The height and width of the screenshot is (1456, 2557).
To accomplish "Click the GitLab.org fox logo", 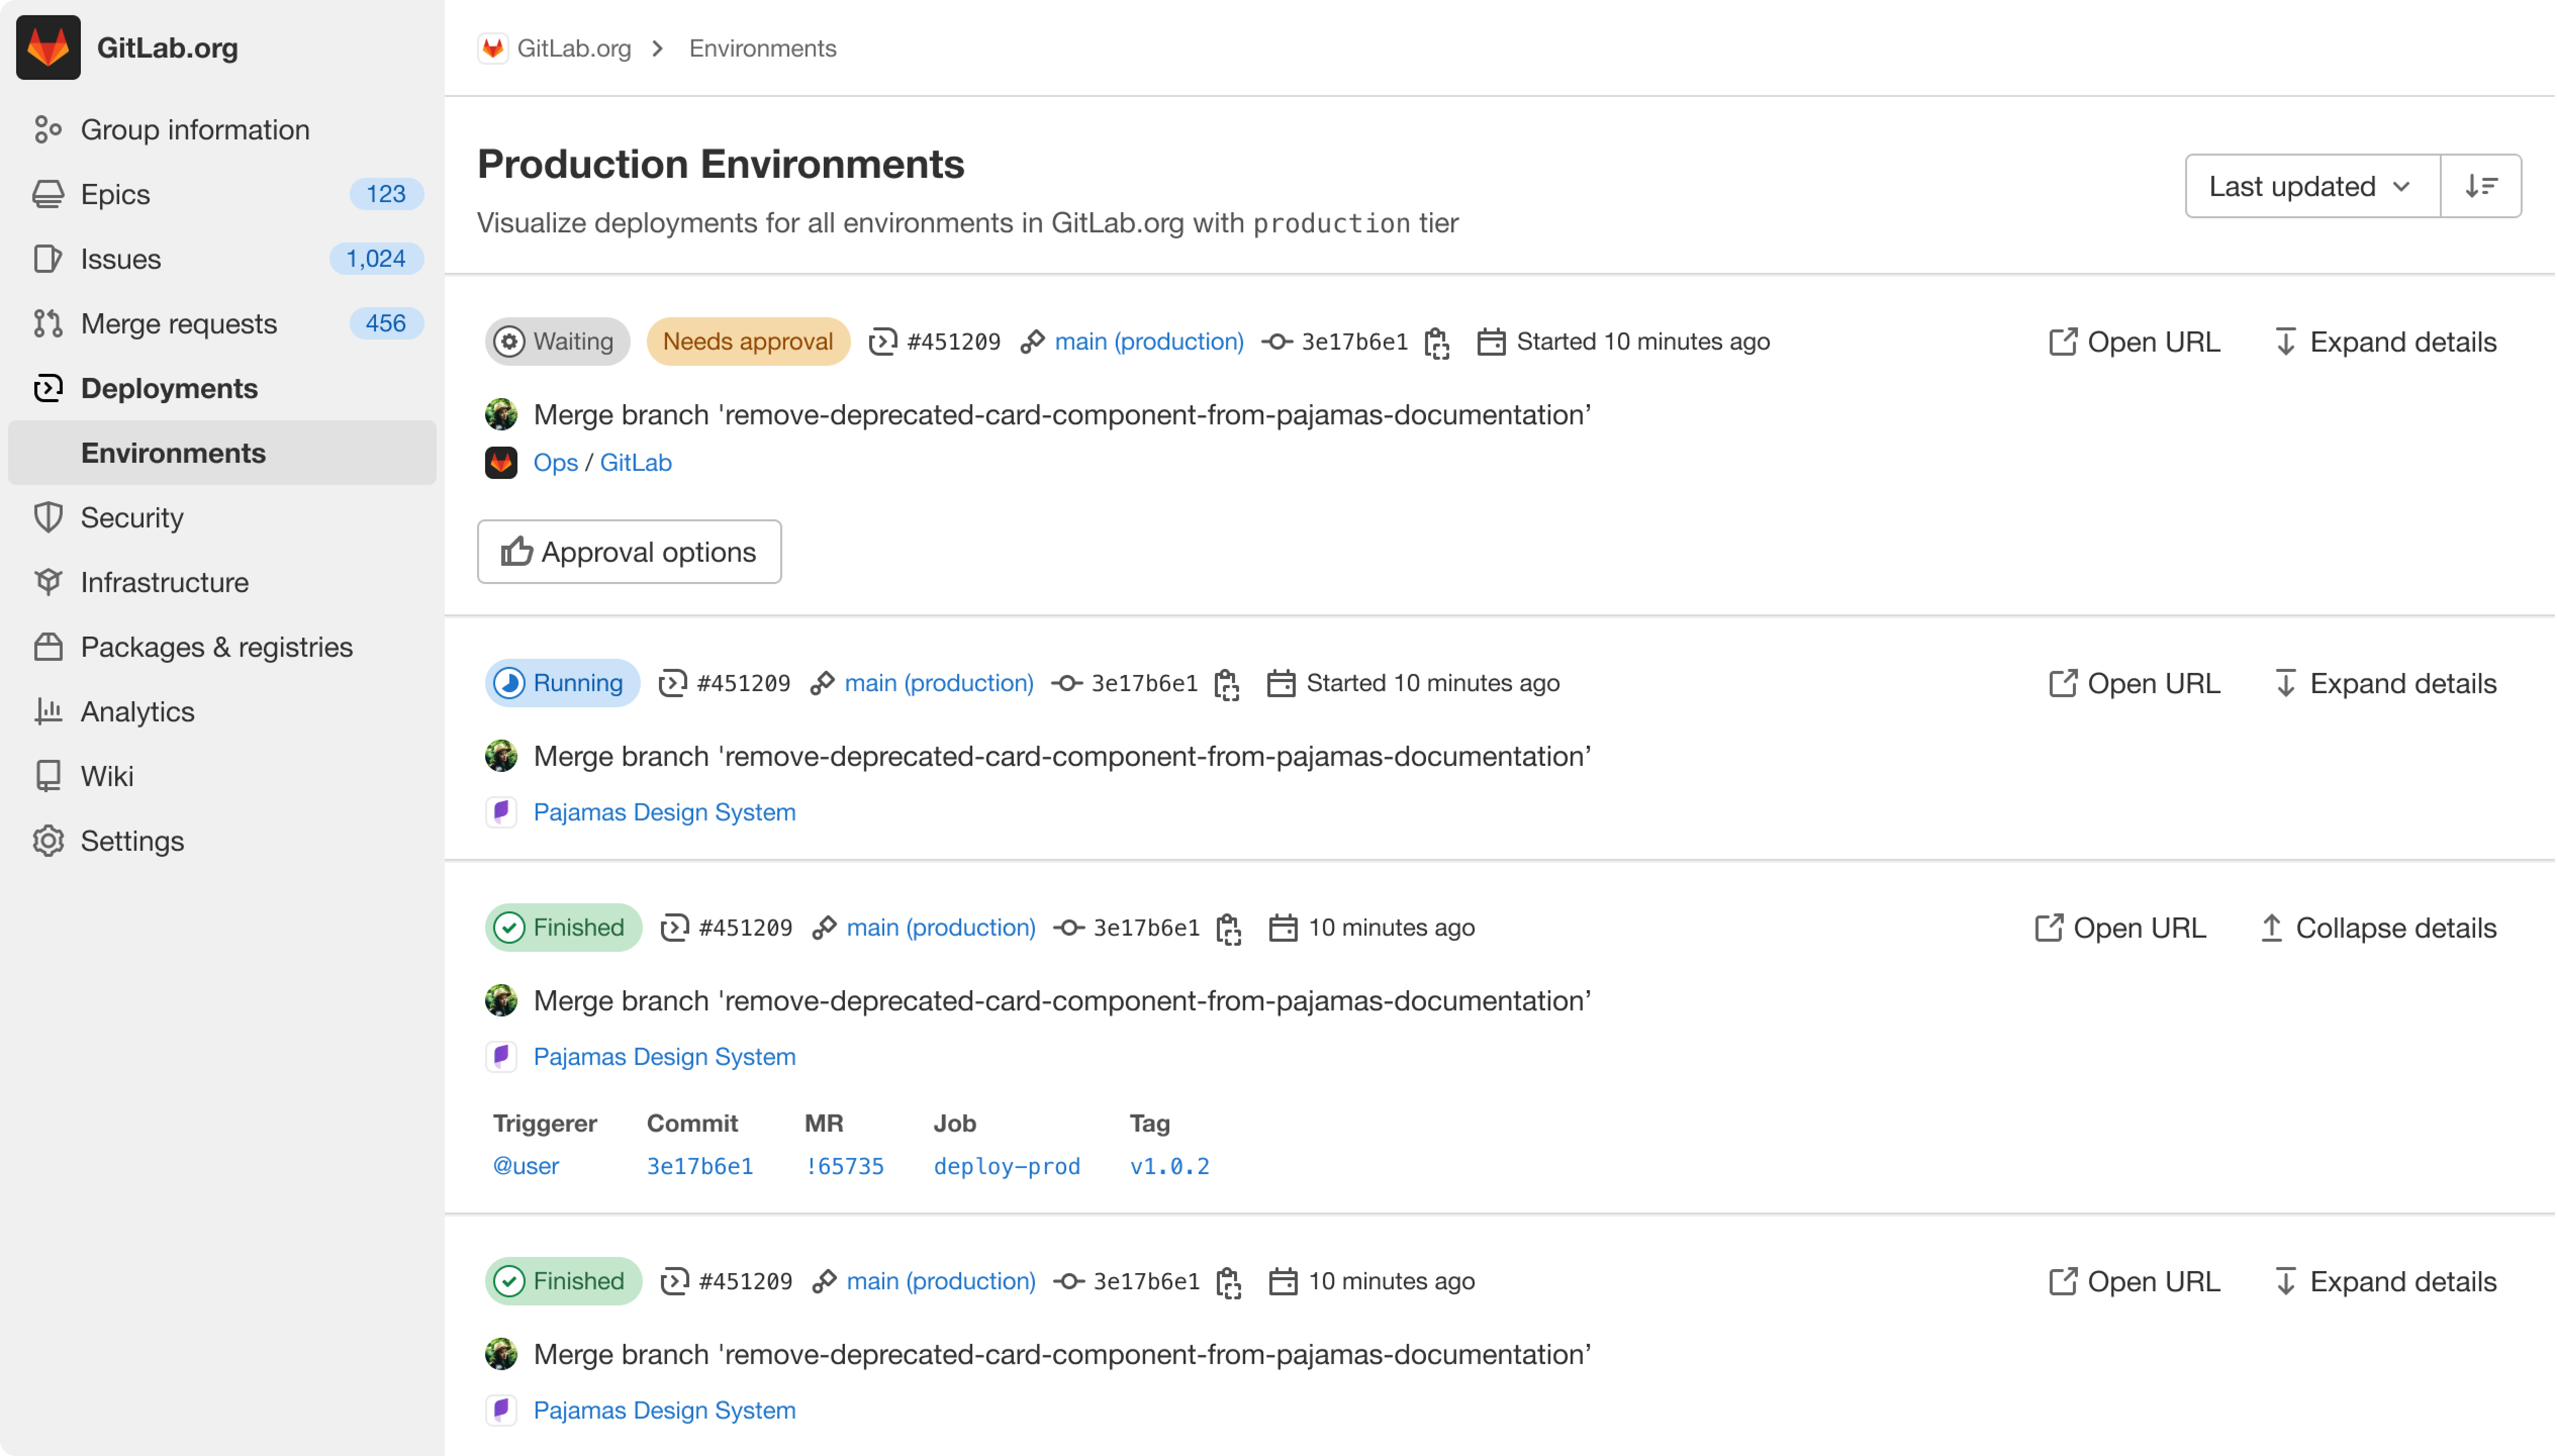I will click(49, 47).
